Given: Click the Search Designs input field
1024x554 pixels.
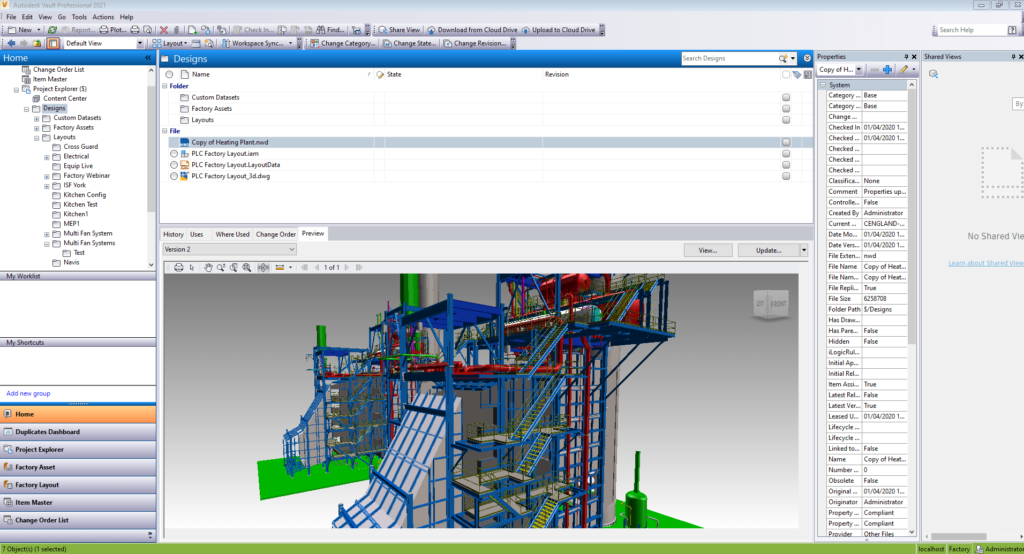Looking at the screenshot, I should pos(728,59).
